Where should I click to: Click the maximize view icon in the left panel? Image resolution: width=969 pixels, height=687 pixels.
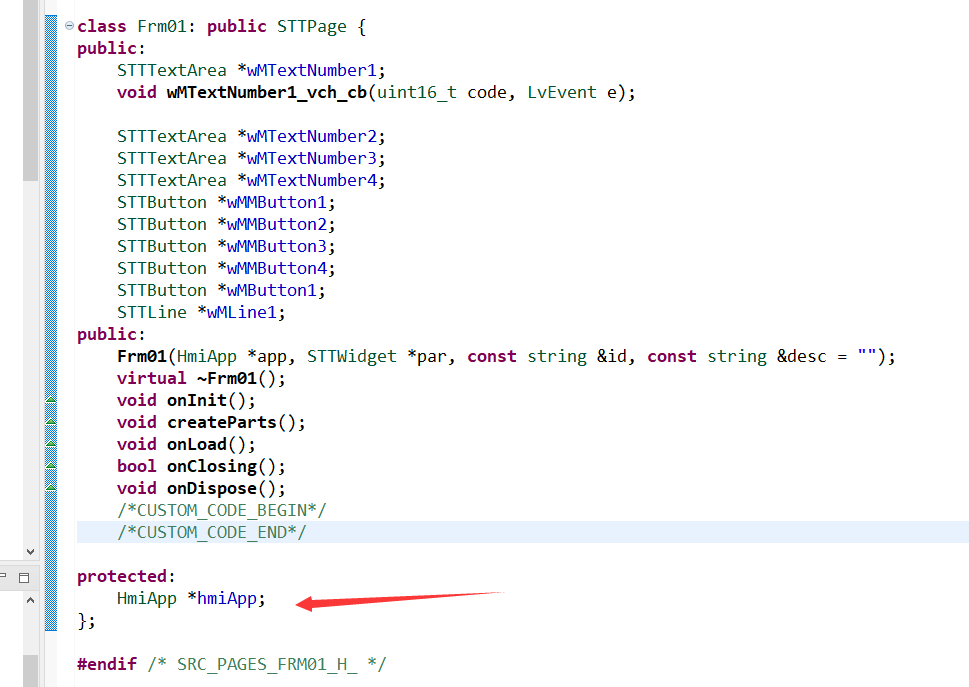pos(24,578)
